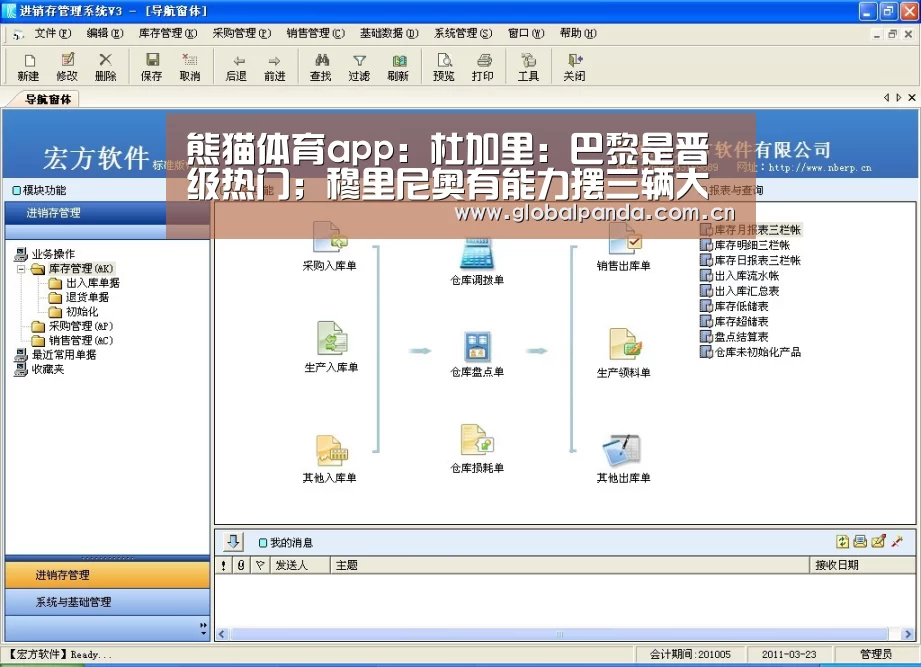Open the 查找 (Find) binoculars tool
Screen dimensions: 921x667
pyautogui.click(x=321, y=67)
